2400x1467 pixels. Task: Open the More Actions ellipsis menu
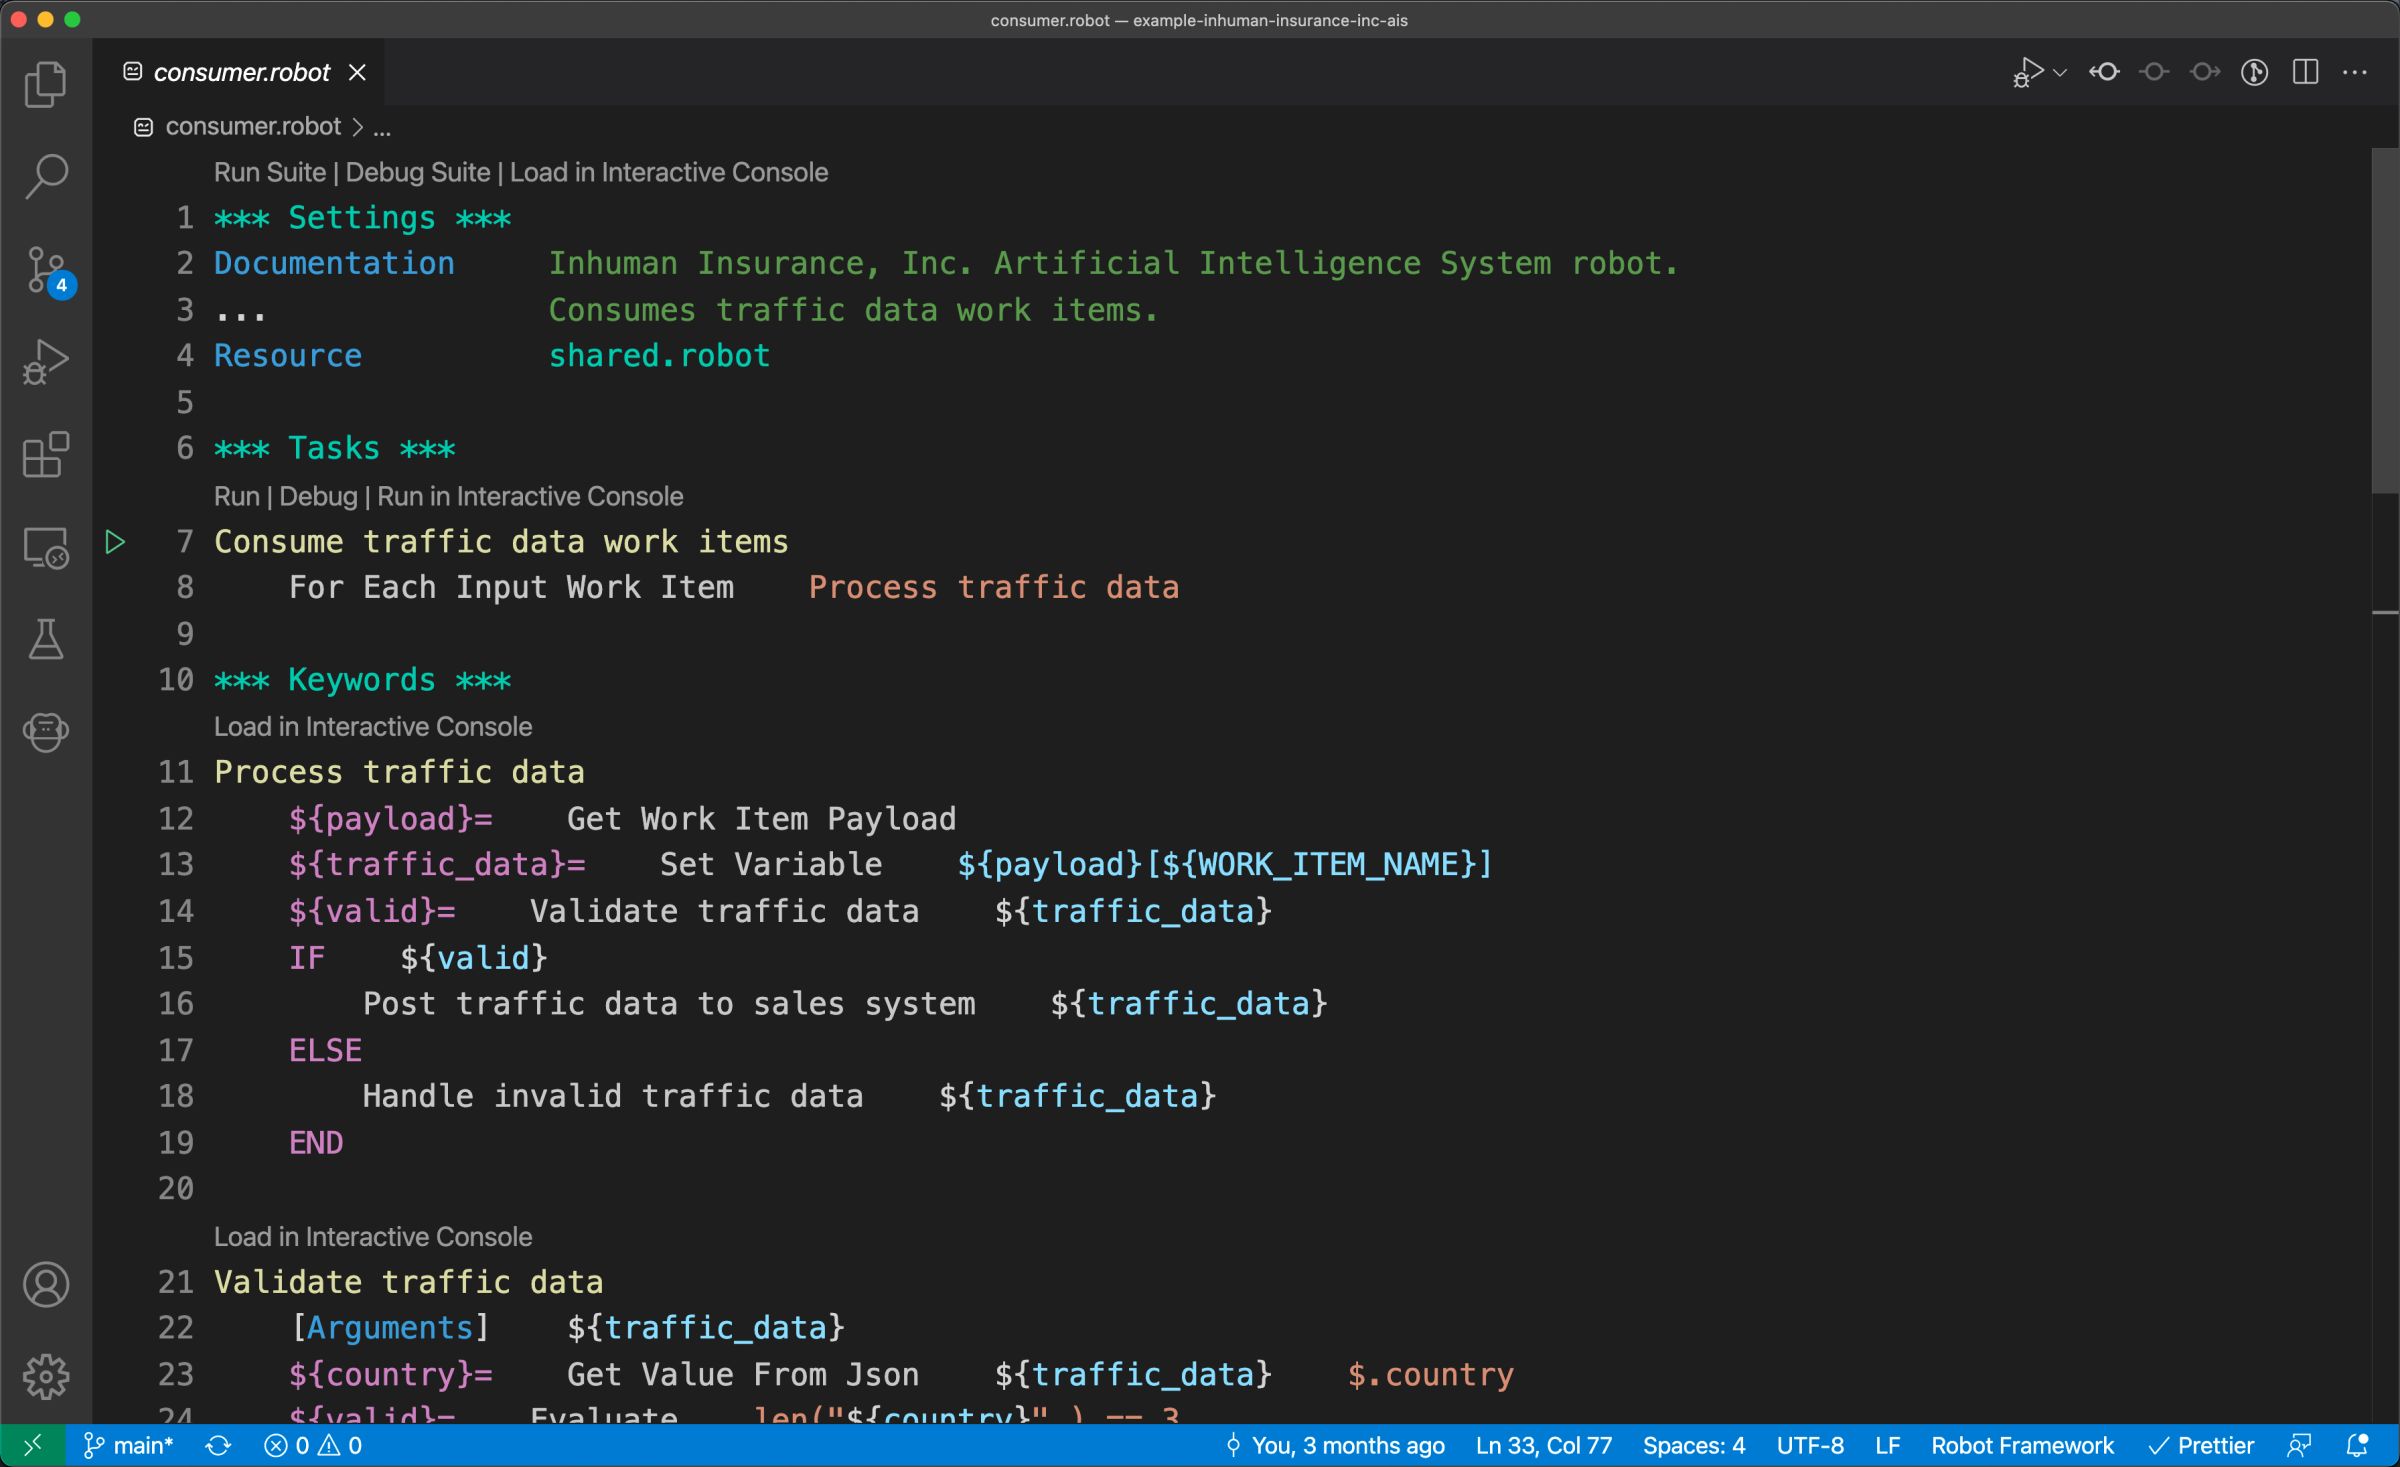(x=2355, y=72)
